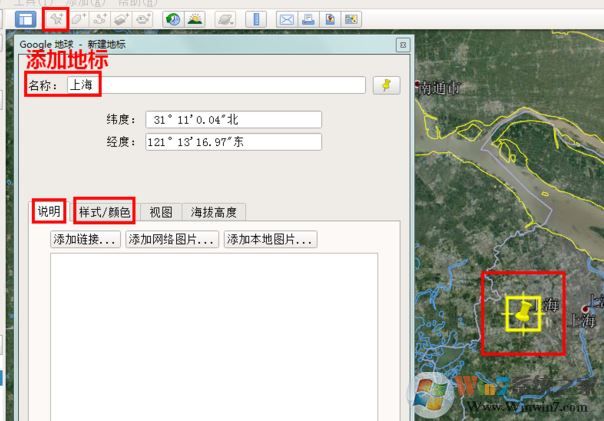Click the View in Google Maps icon

click(351, 19)
